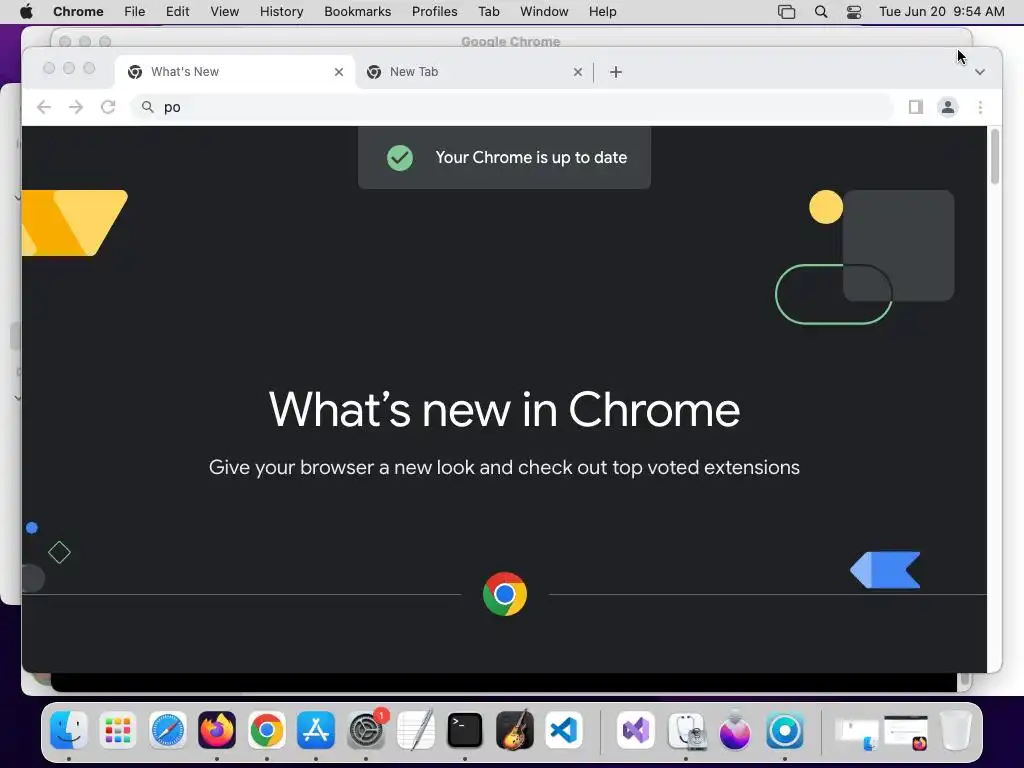Open System Preferences from the Dock
Screen dimensions: 1024x768
tap(366, 730)
